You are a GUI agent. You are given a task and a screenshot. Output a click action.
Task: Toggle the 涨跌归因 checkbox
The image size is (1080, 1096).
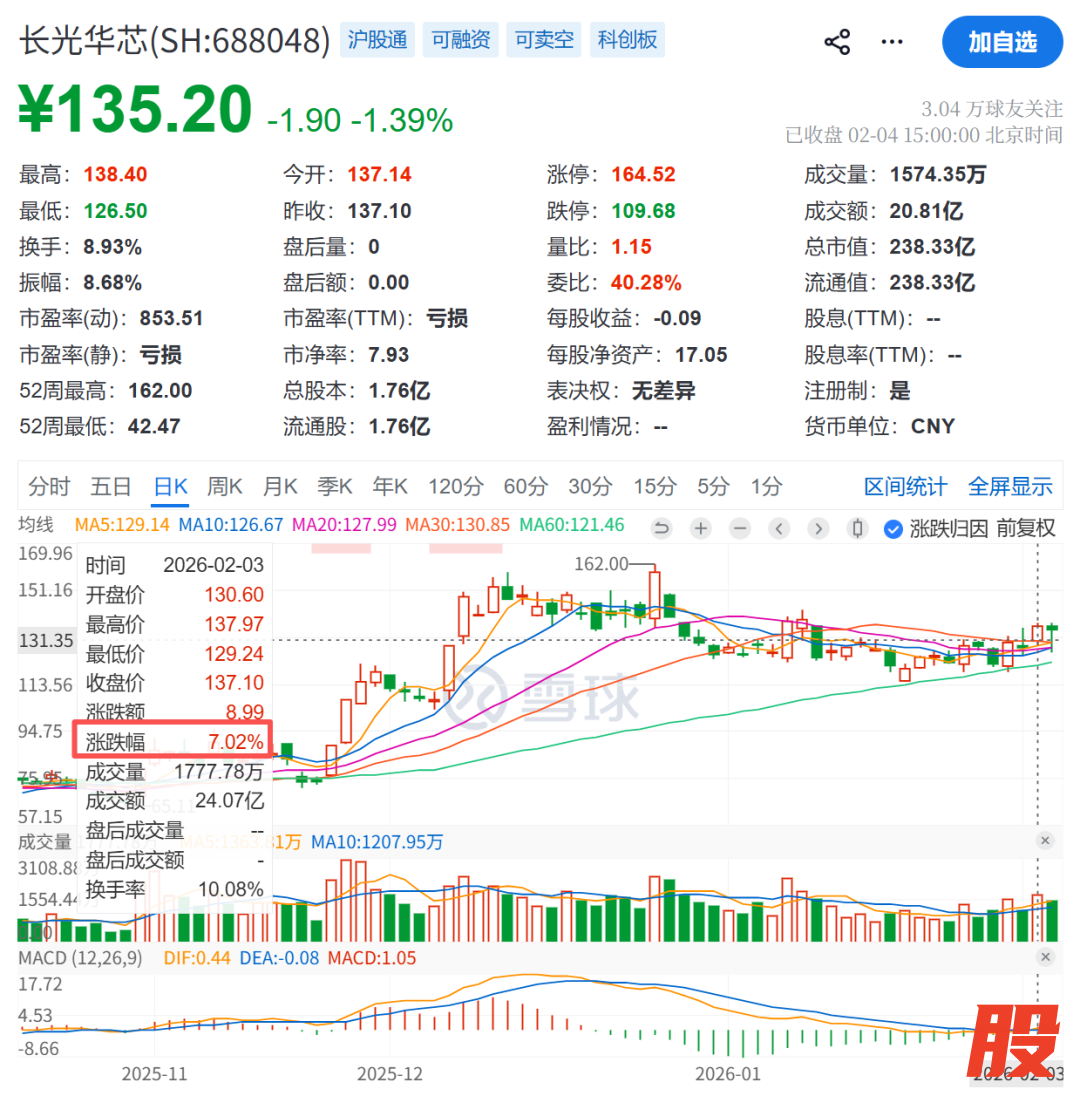893,528
